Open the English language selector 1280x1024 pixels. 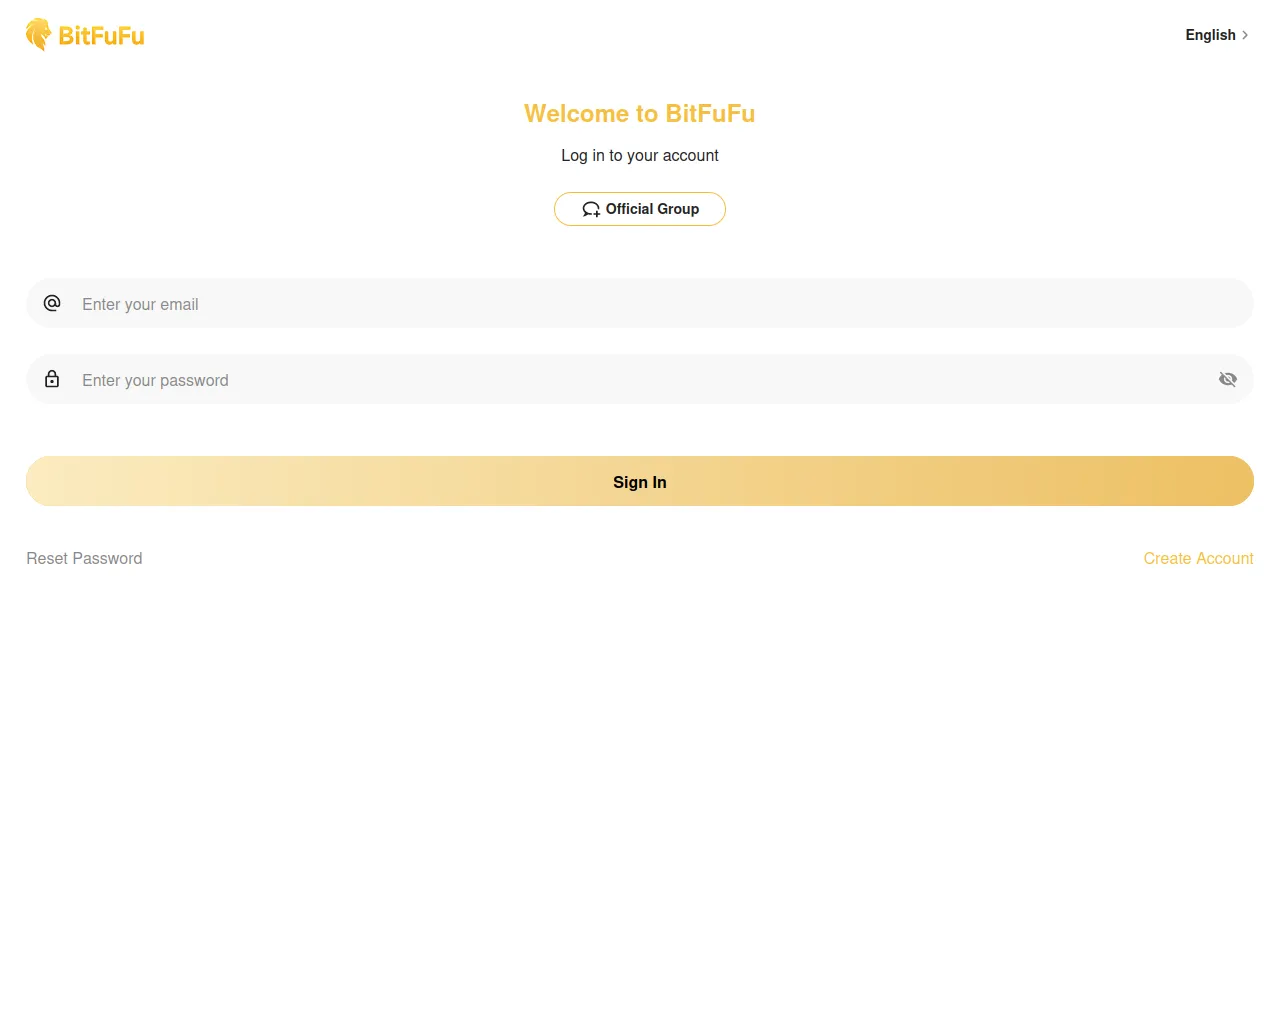(1217, 35)
